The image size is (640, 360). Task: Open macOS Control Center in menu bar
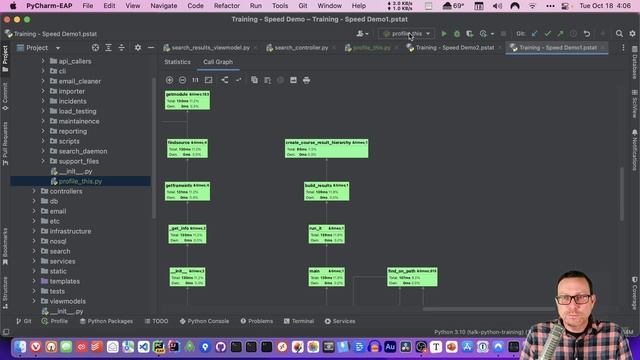(x=565, y=6)
